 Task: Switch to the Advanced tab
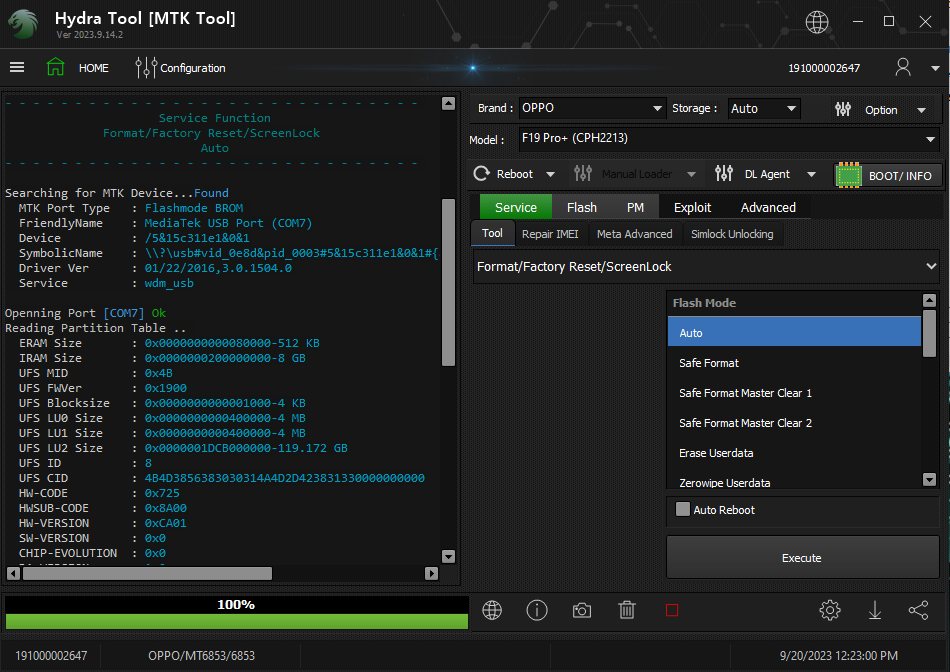[x=768, y=207]
